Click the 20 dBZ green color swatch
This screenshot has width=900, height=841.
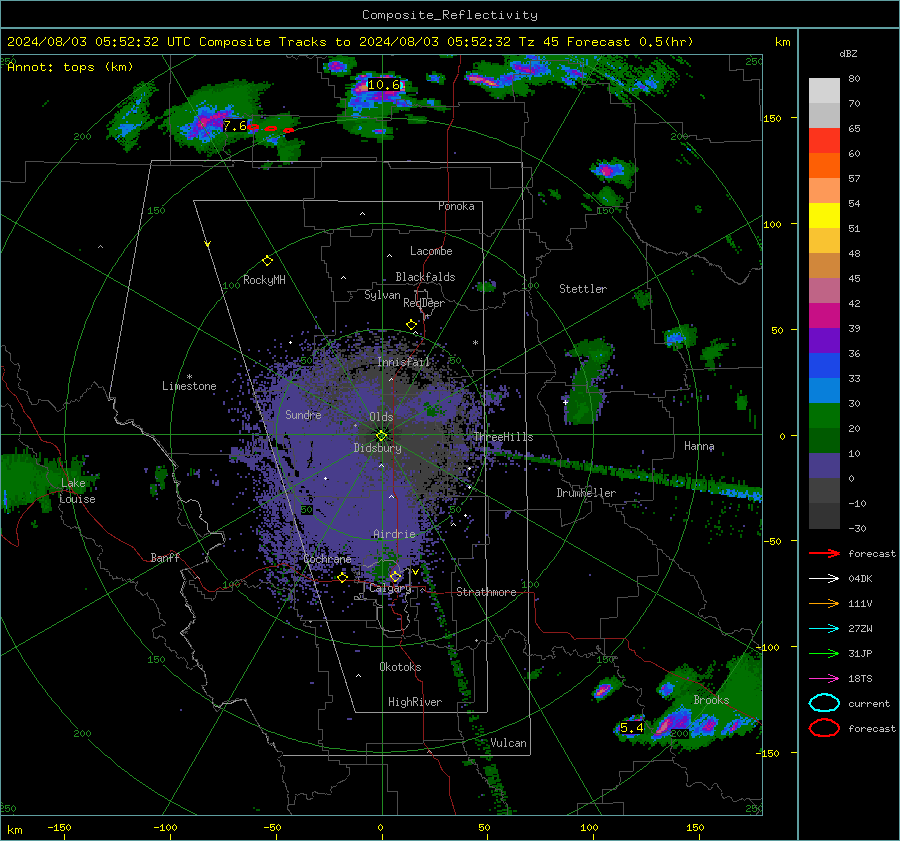click(824, 415)
